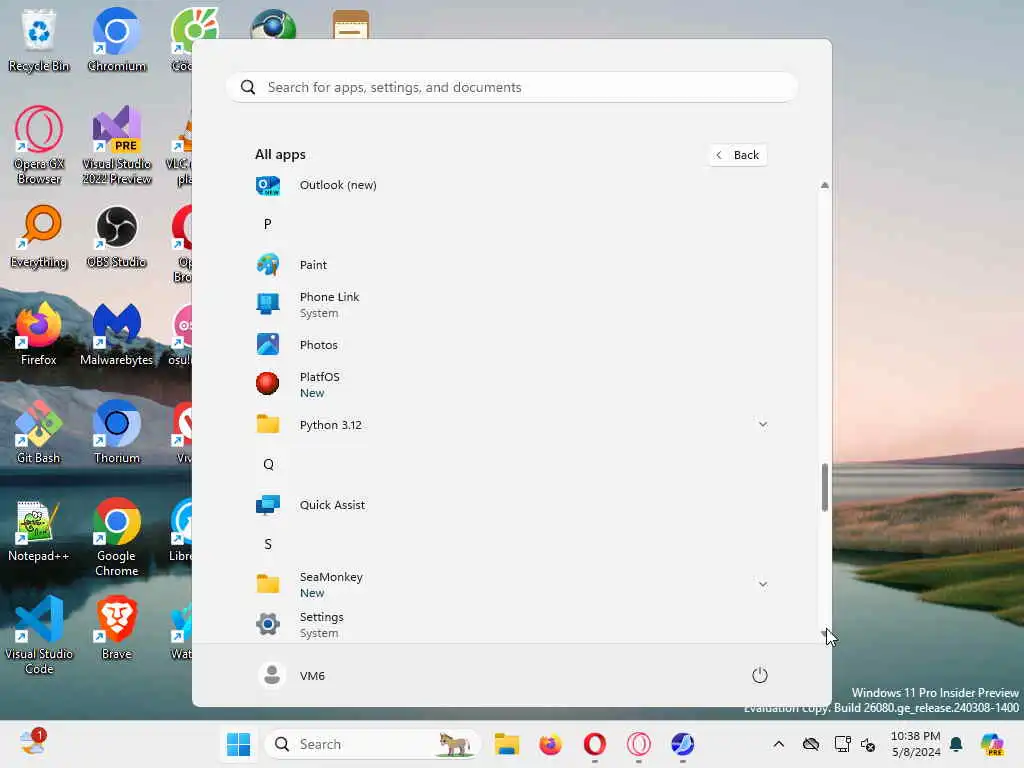Open Phone Link app
Screen dimensions: 1024x768
[x=511, y=304]
